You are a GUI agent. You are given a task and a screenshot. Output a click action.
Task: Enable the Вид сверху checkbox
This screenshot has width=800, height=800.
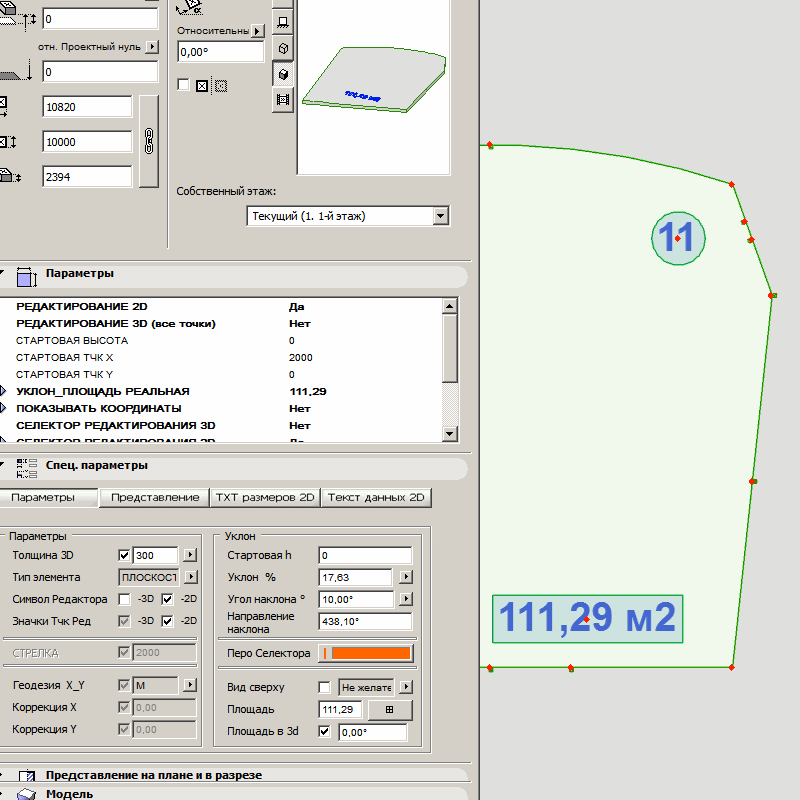click(x=324, y=687)
